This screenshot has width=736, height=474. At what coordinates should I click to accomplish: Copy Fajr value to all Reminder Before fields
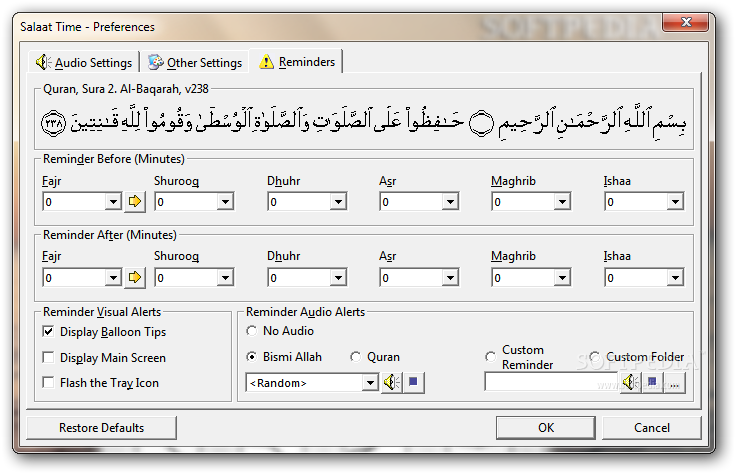(x=135, y=202)
